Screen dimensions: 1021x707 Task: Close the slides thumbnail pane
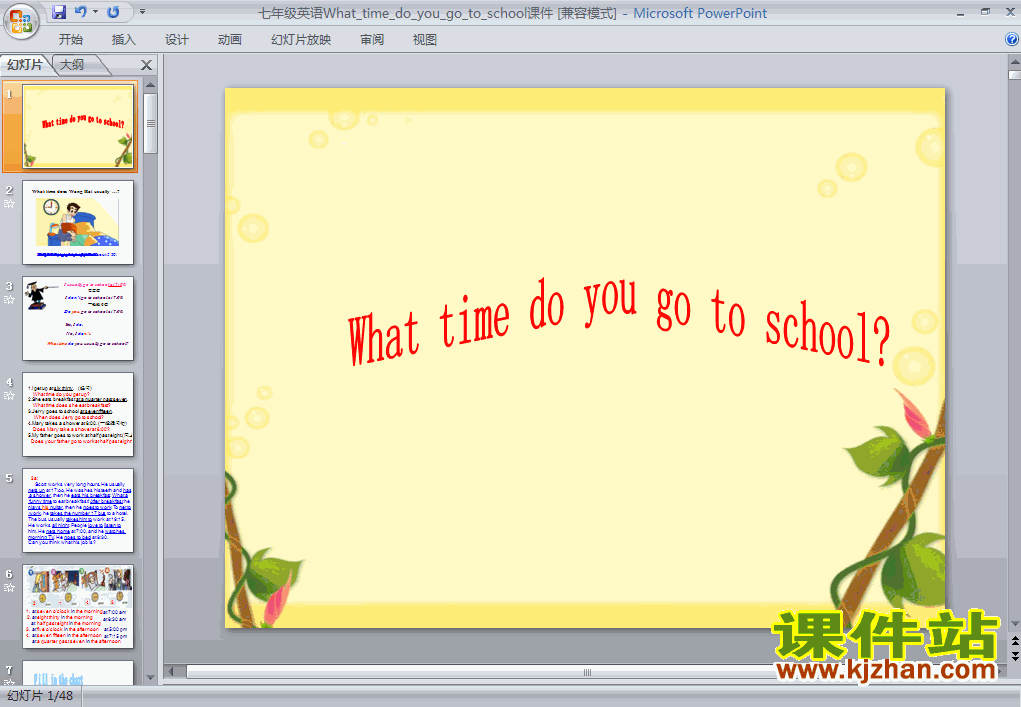[147, 65]
